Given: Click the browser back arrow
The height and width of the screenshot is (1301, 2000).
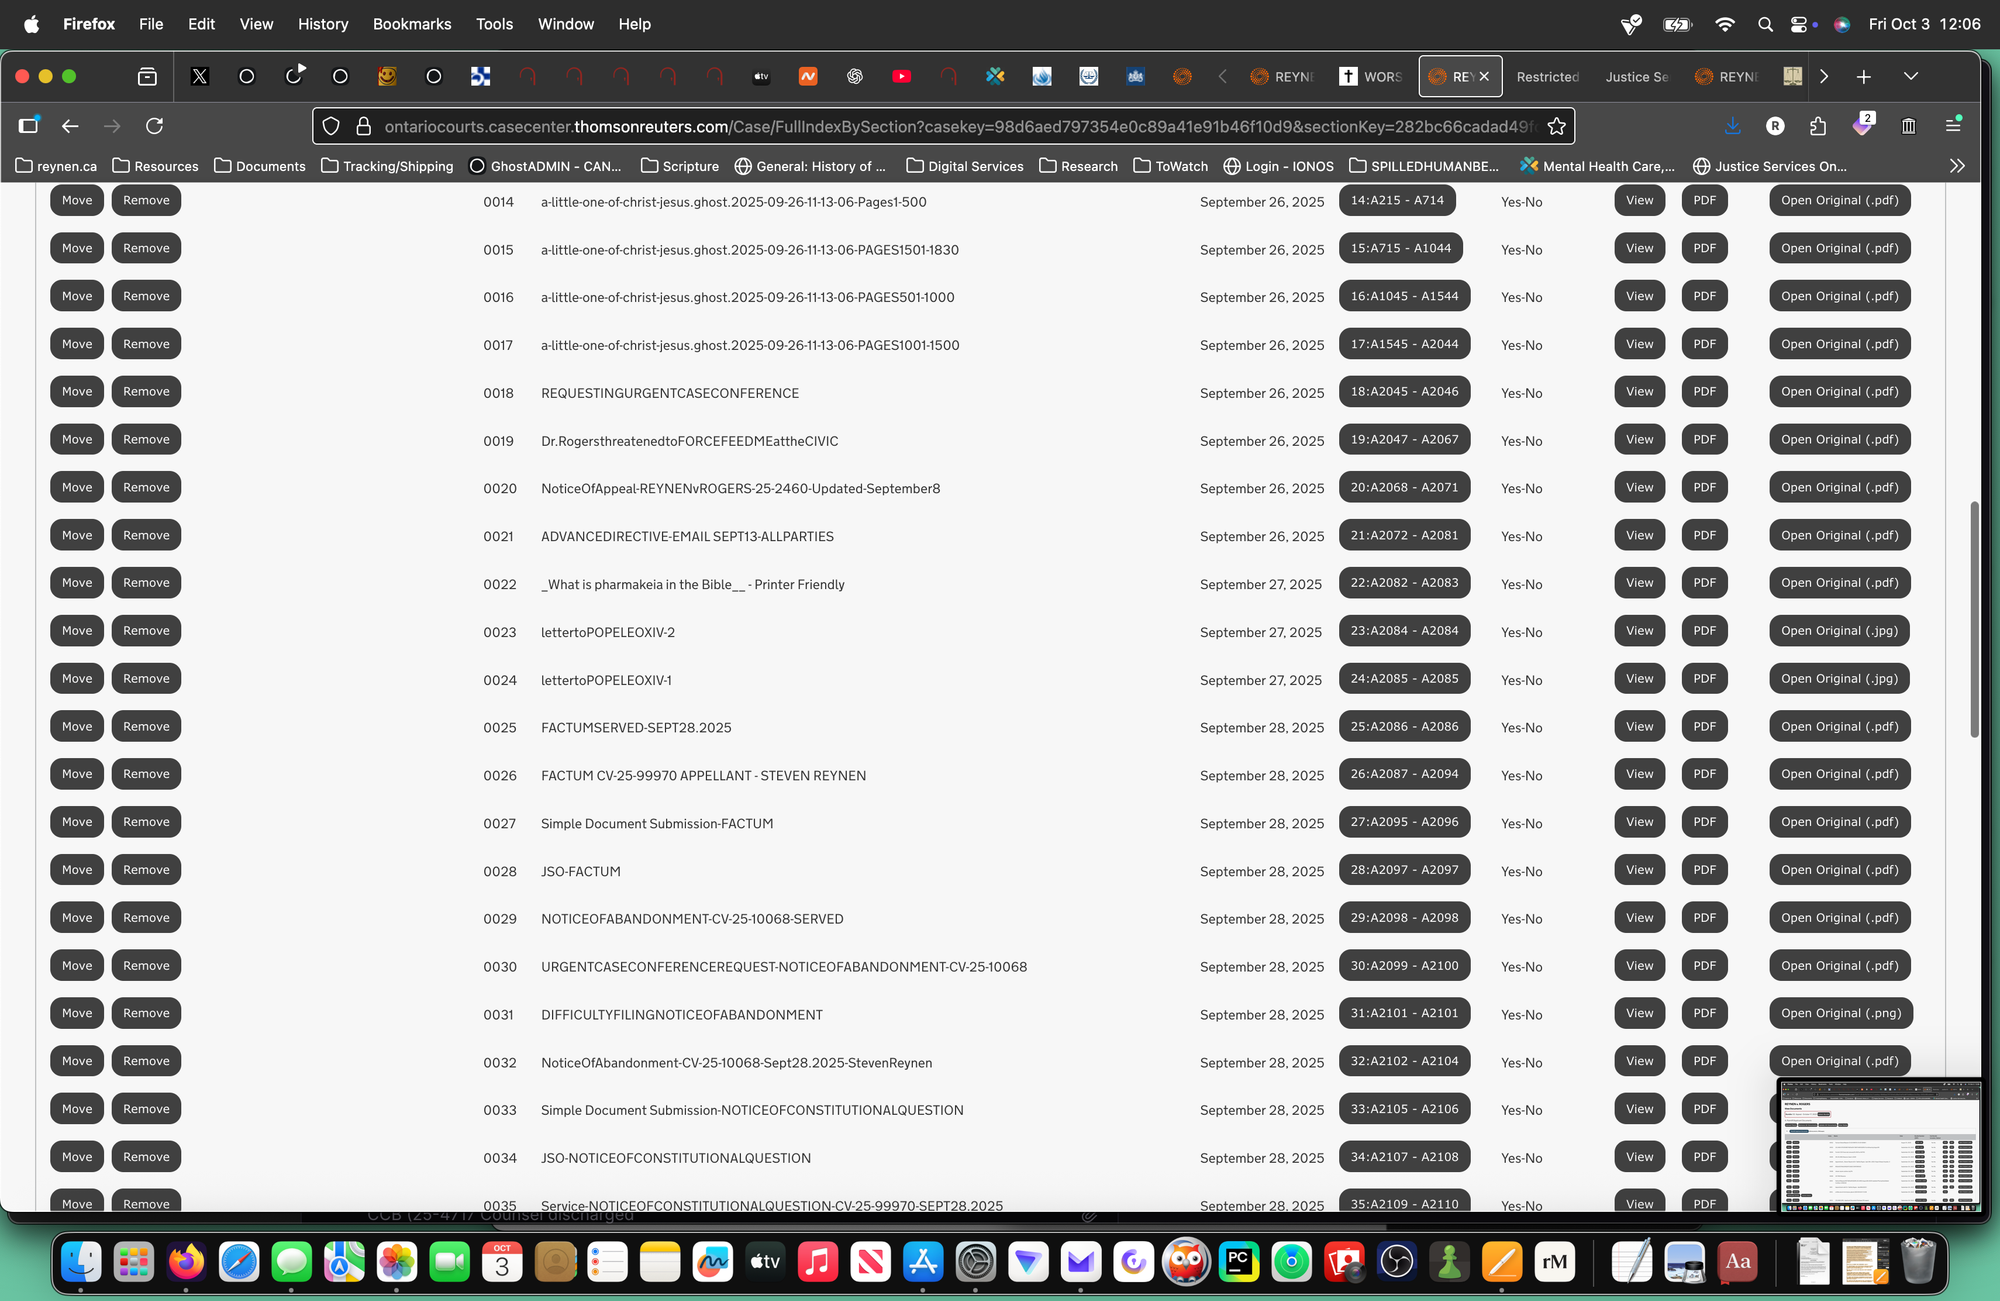Looking at the screenshot, I should [70, 126].
